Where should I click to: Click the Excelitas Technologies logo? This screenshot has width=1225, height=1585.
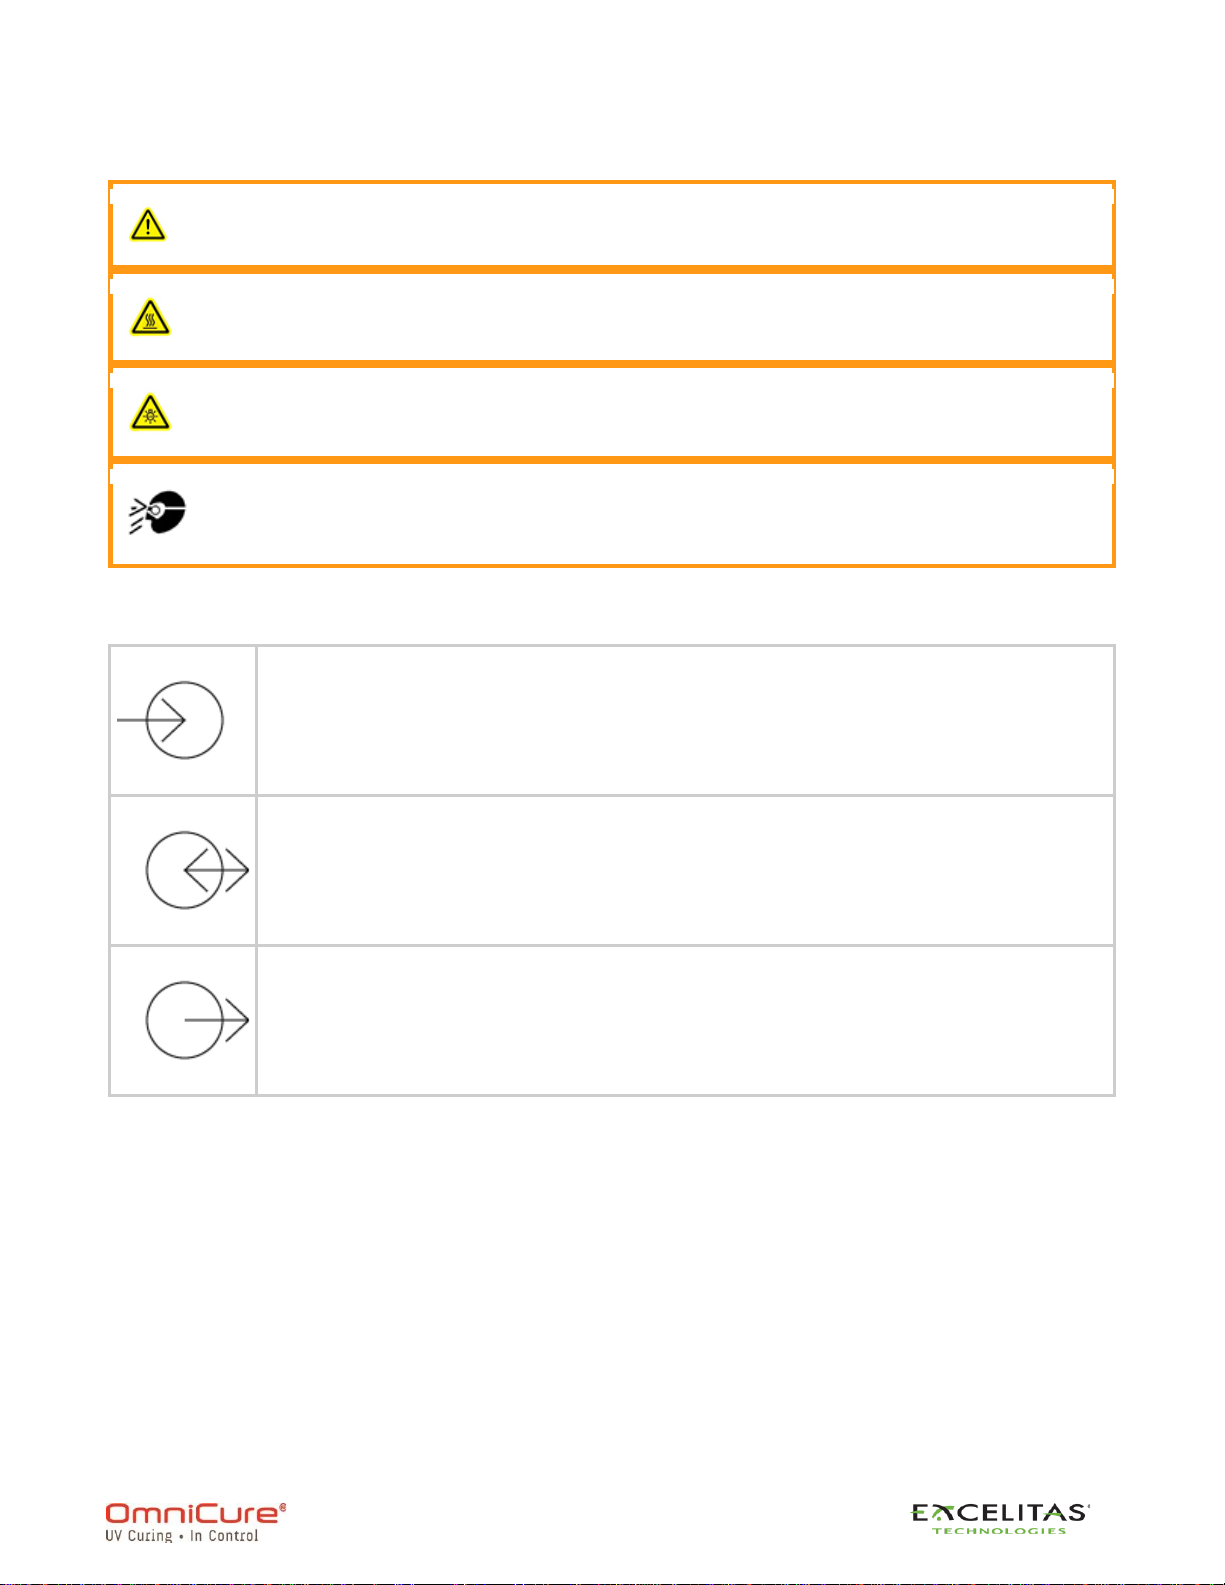click(1000, 1518)
